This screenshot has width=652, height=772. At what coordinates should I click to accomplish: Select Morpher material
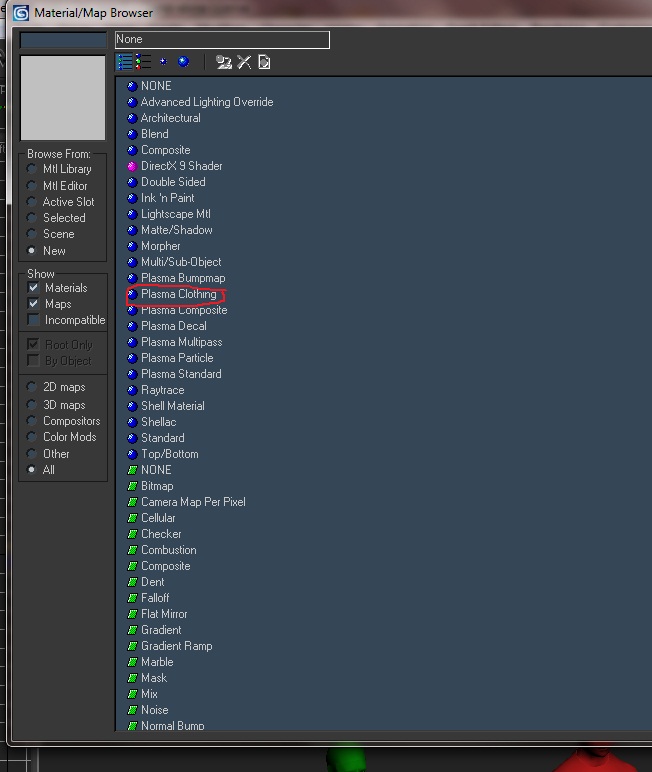pyautogui.click(x=161, y=246)
